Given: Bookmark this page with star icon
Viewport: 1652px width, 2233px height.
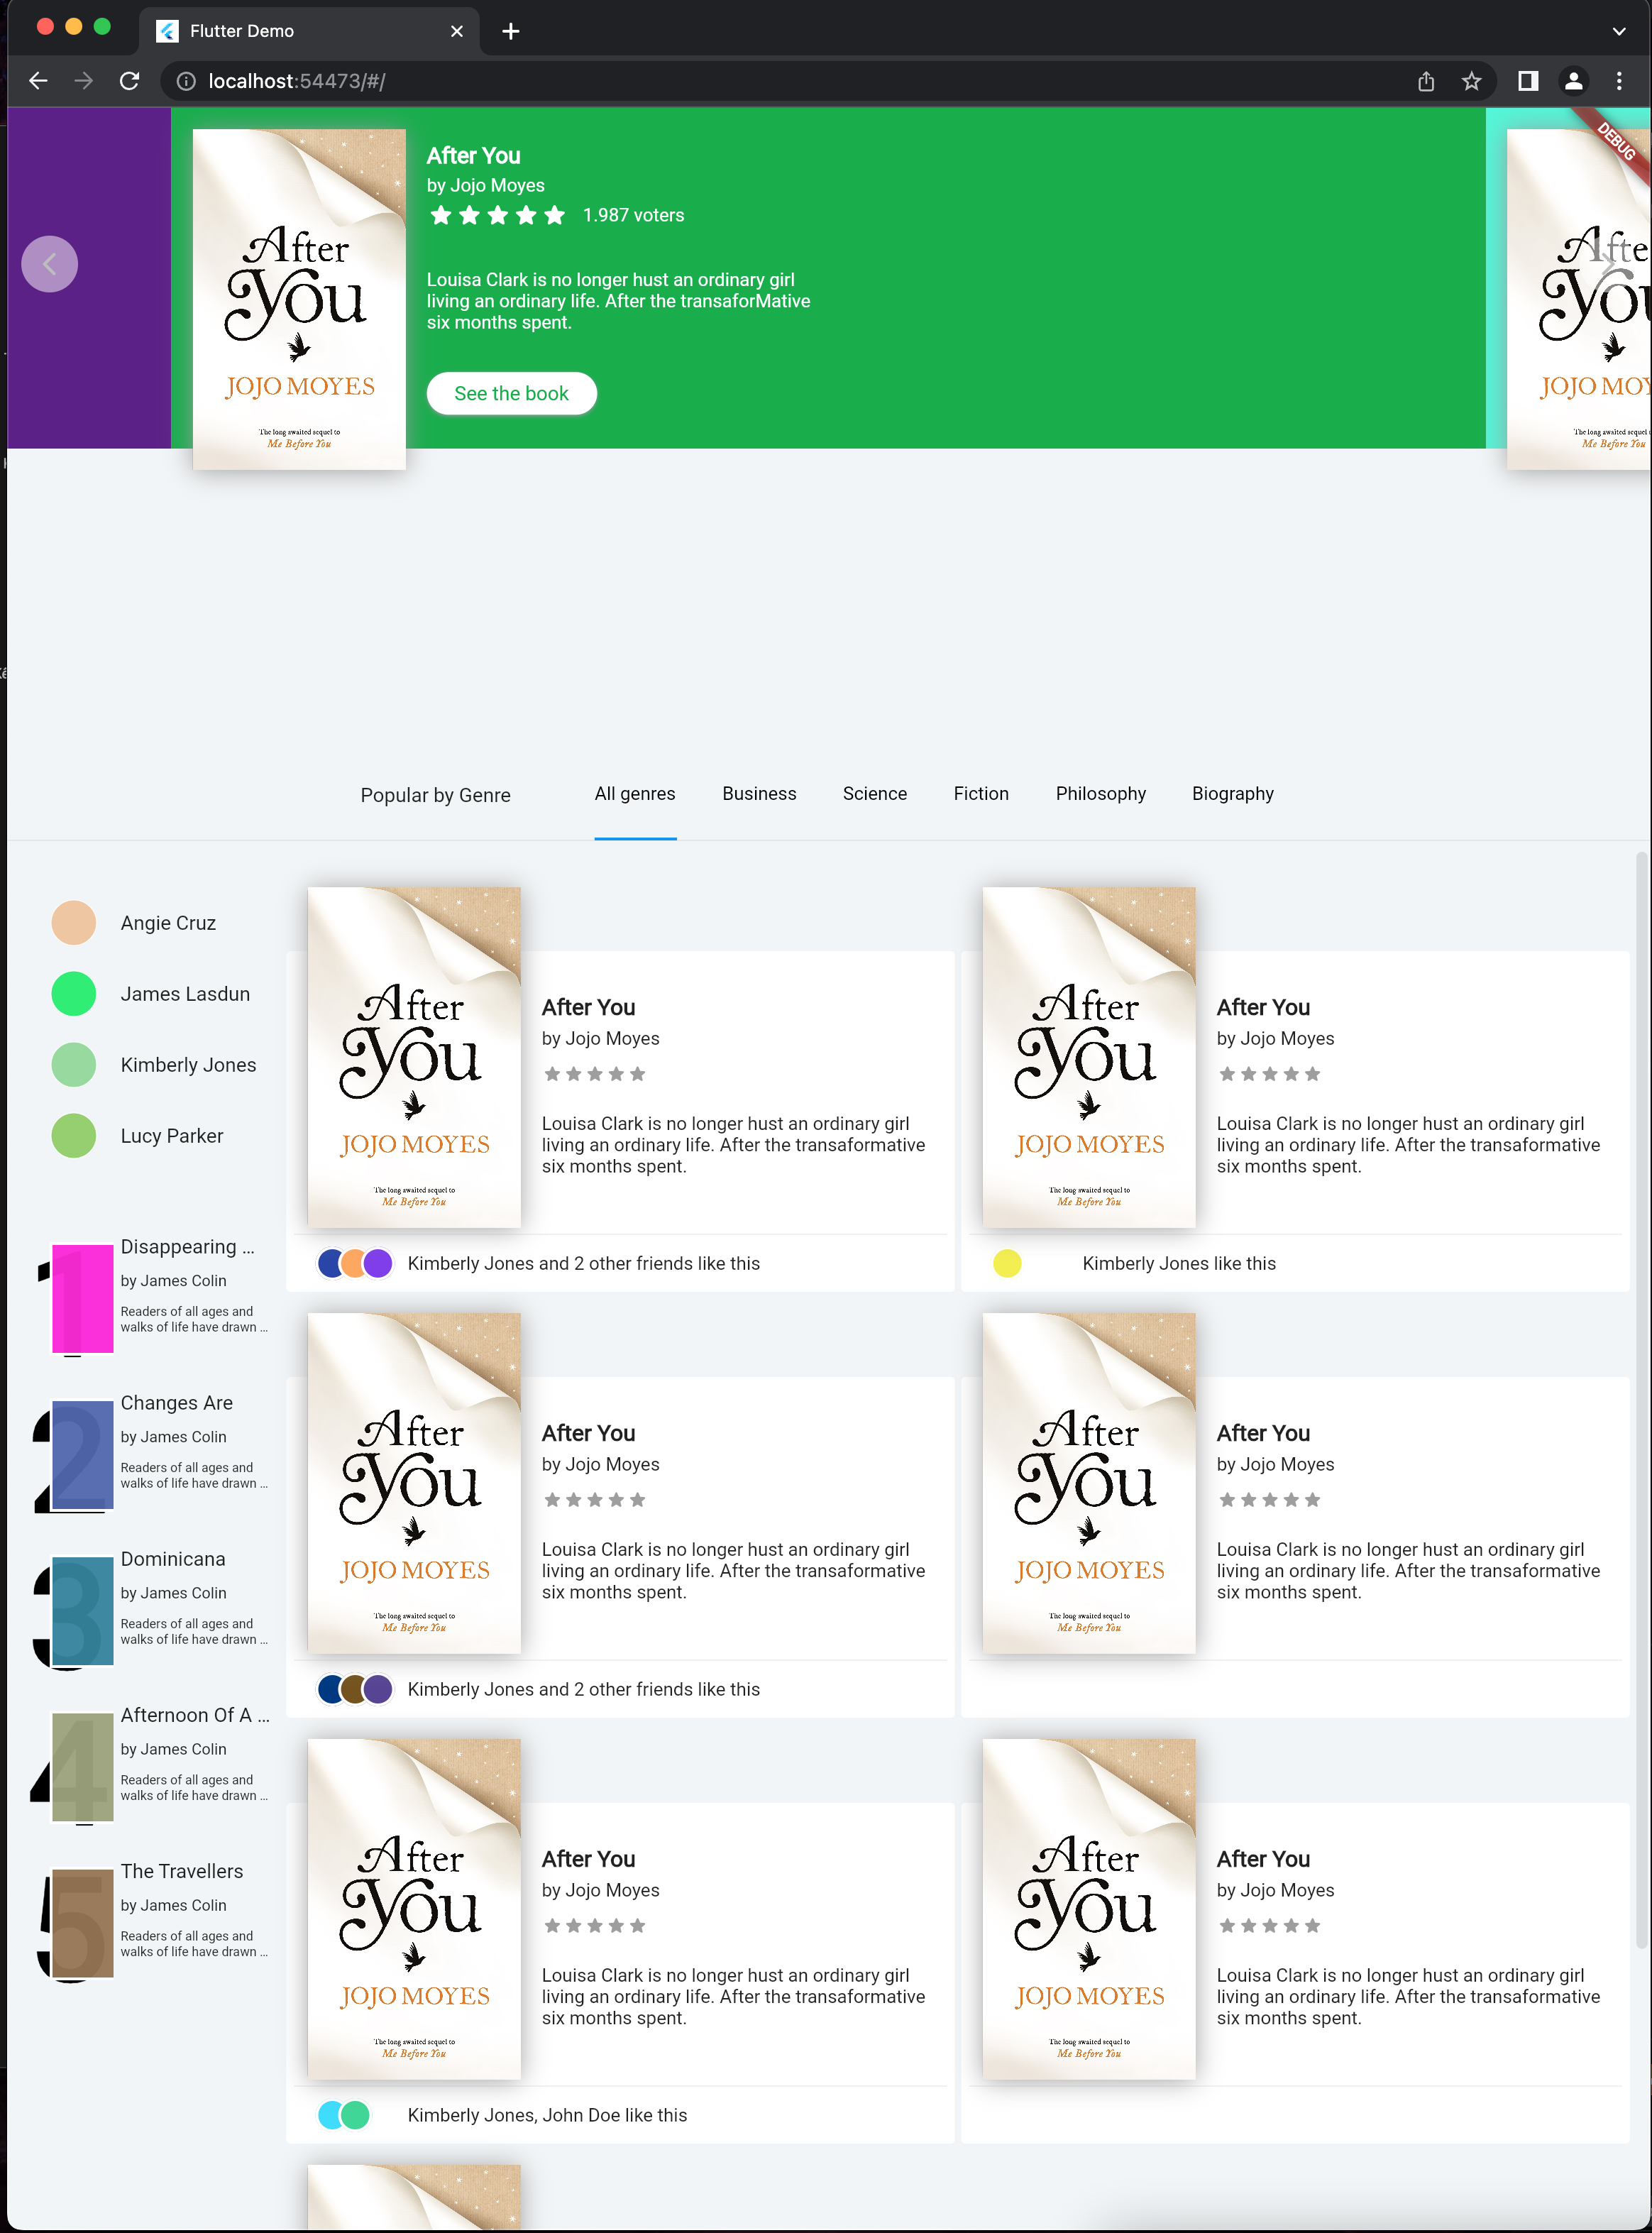Looking at the screenshot, I should pos(1471,81).
